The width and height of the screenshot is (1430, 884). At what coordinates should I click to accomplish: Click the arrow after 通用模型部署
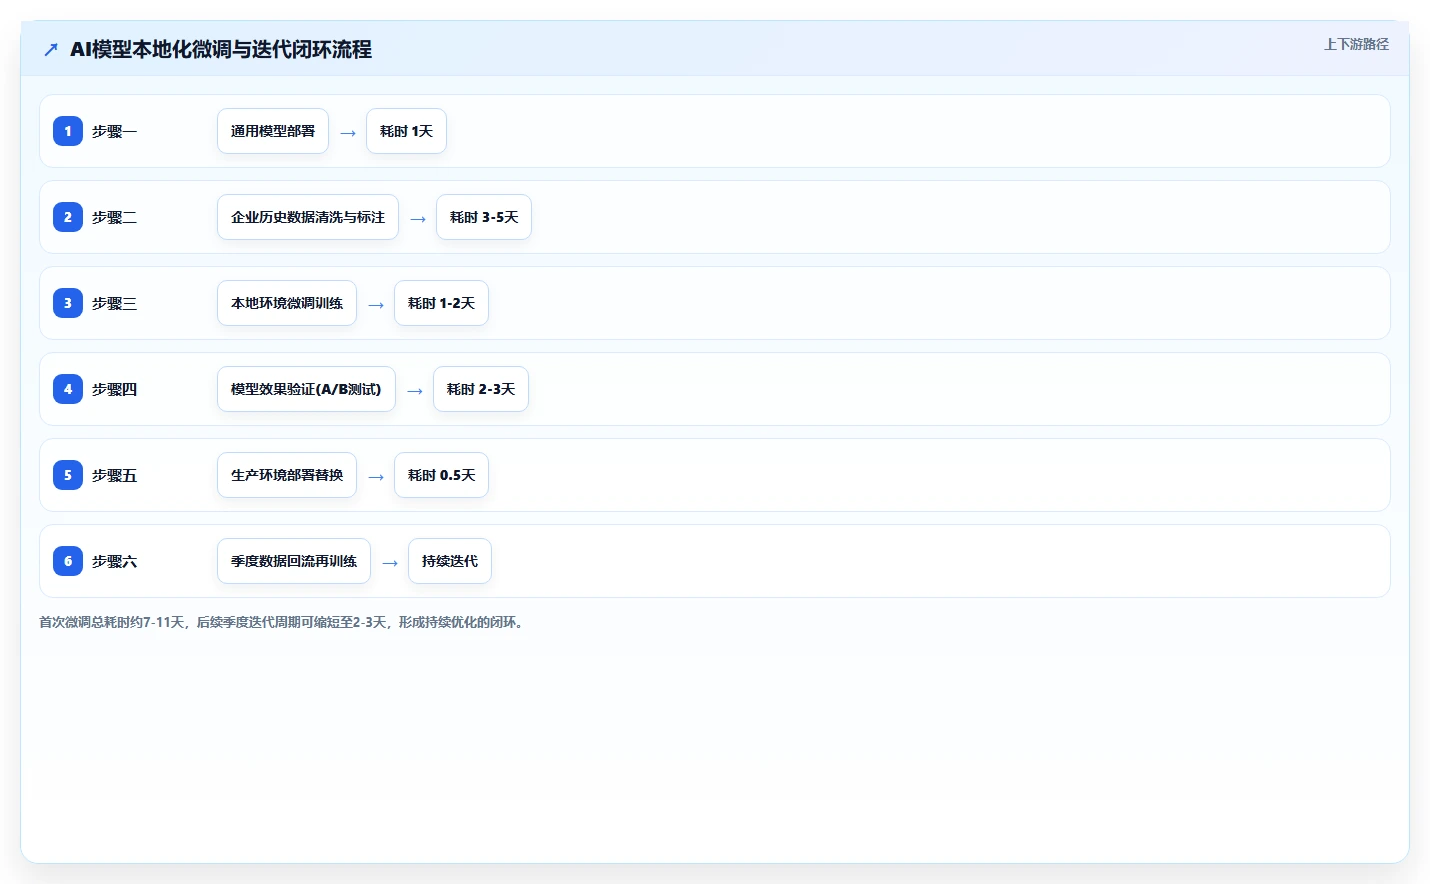point(348,132)
